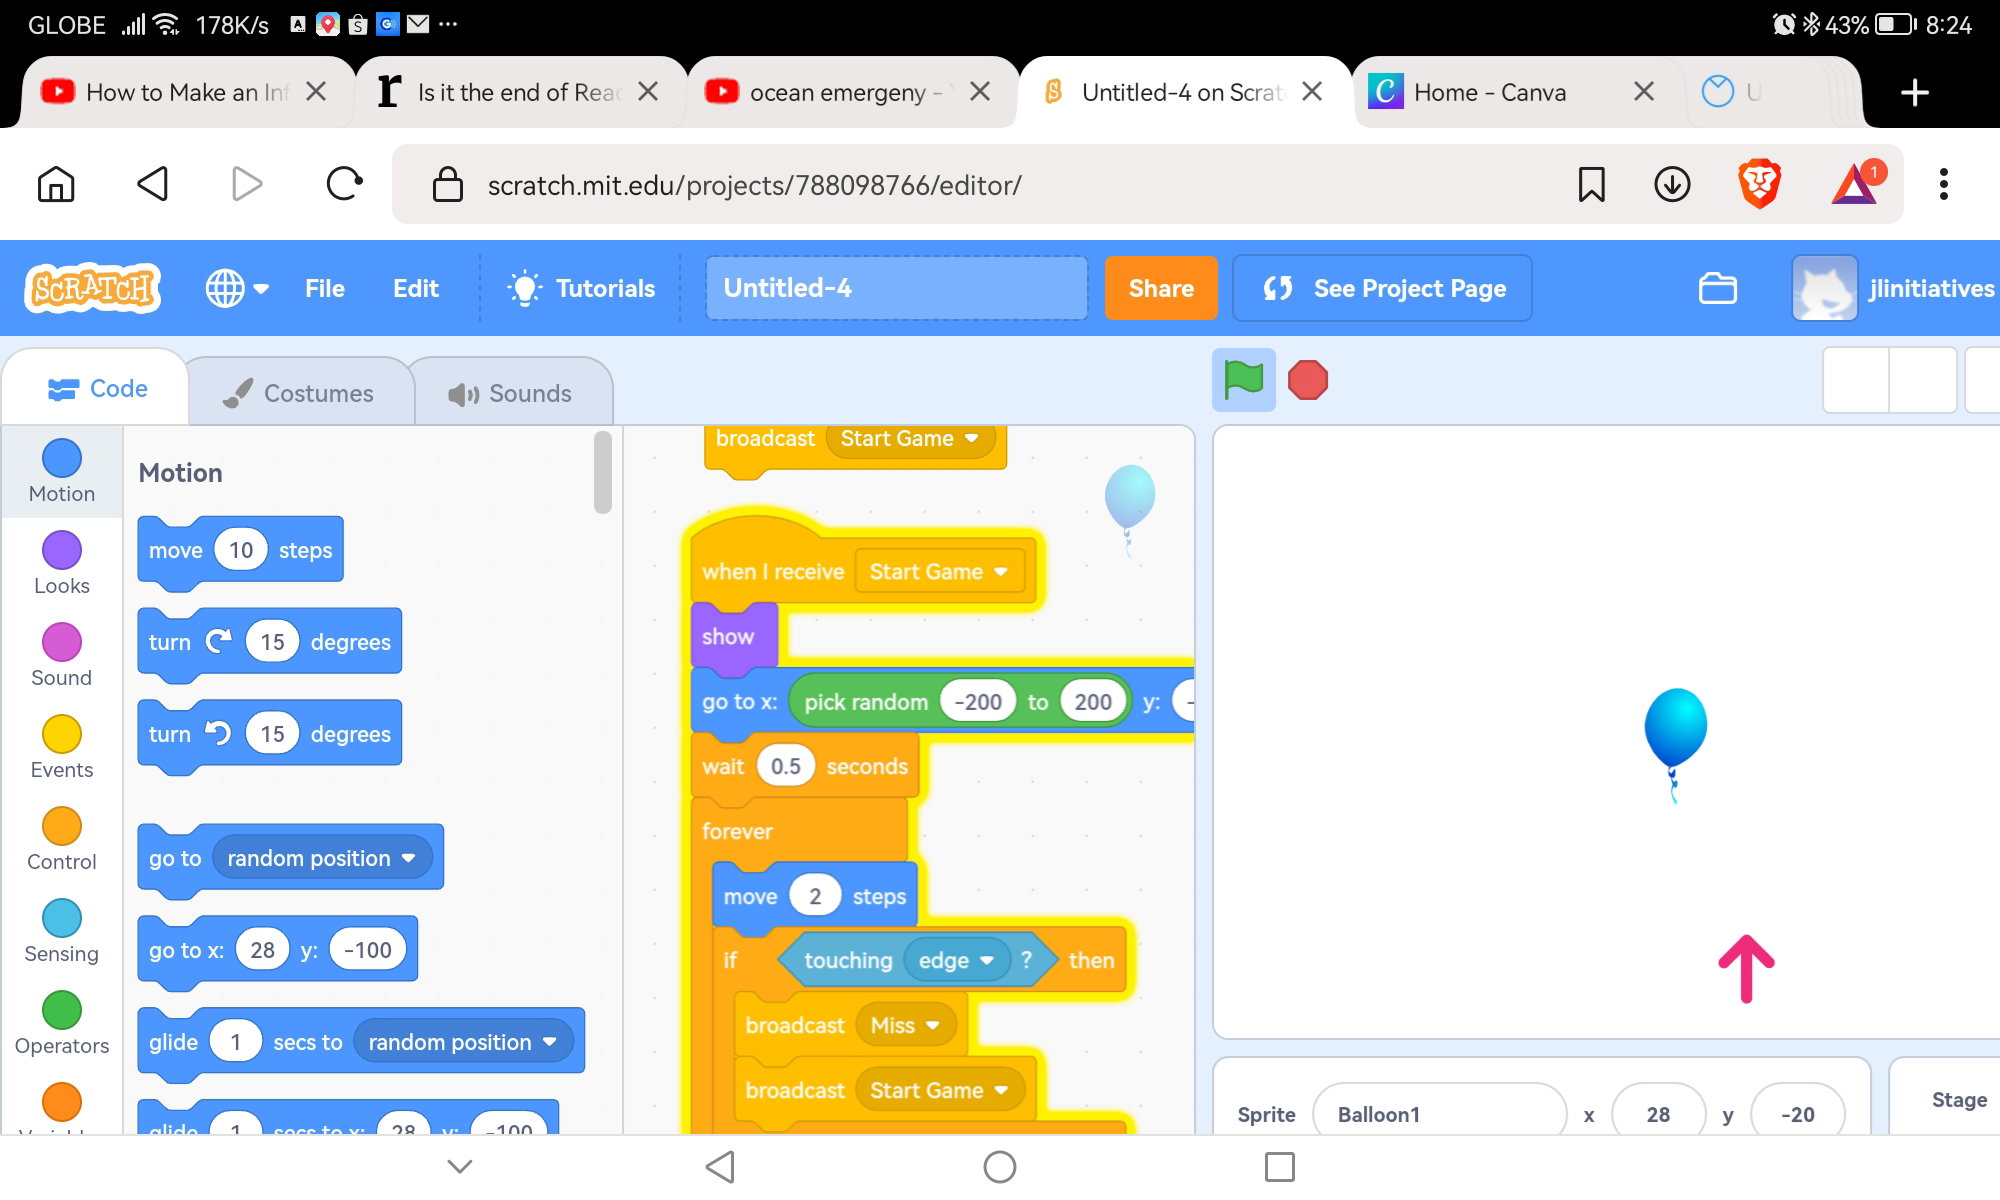Open the Miss dropdown in broadcast block
This screenshot has width=2000, height=1200.
(x=905, y=1026)
